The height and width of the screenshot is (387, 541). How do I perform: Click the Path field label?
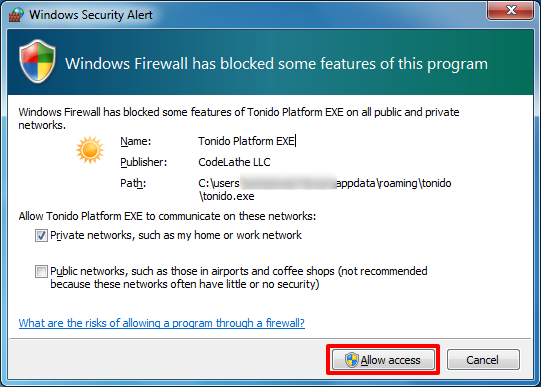133,183
